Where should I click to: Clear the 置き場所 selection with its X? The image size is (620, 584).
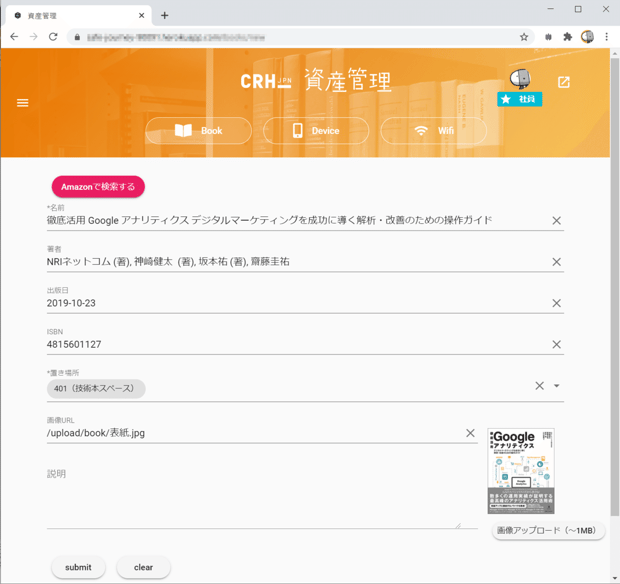coord(539,386)
